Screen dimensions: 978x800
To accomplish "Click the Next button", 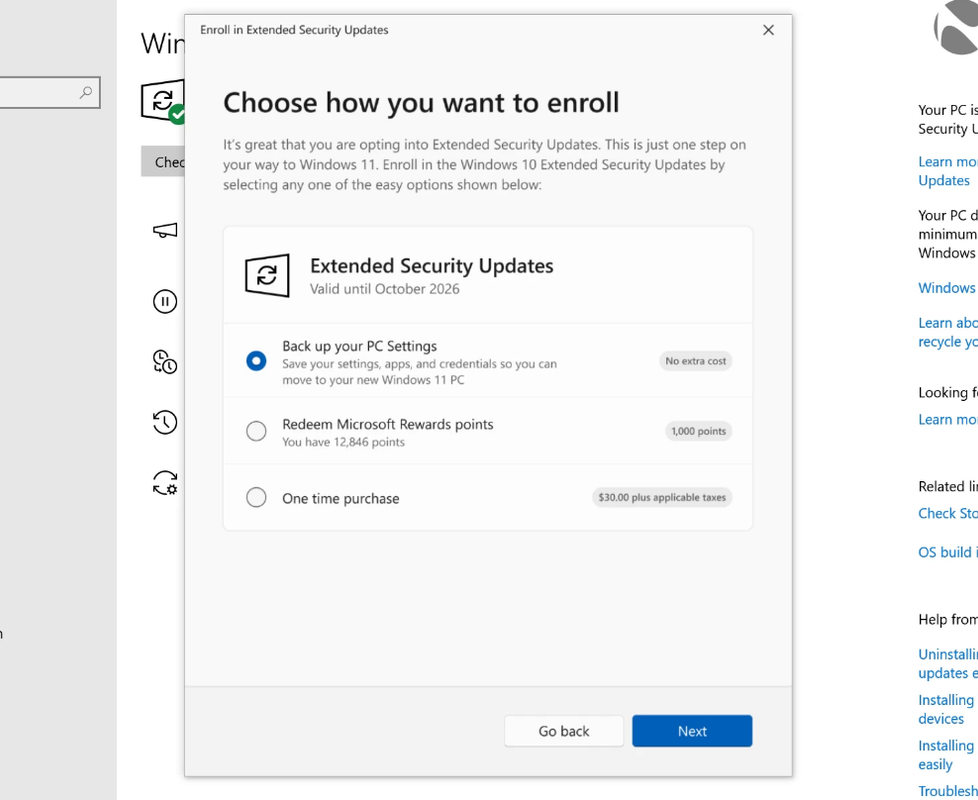I will point(692,731).
